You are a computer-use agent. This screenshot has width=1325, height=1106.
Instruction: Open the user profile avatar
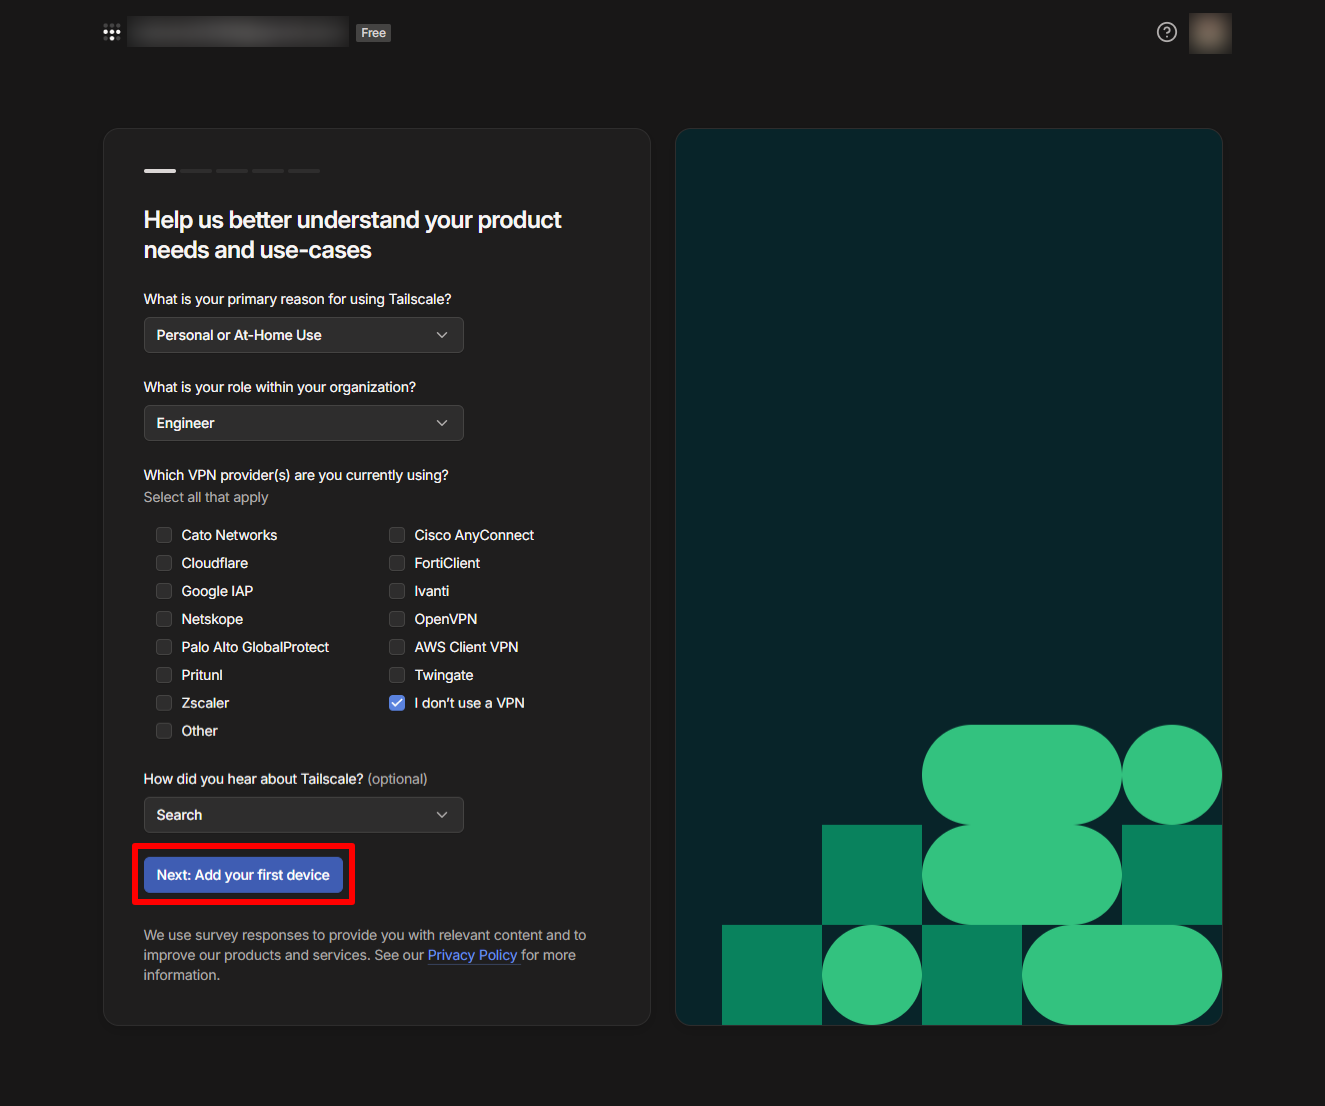point(1210,33)
